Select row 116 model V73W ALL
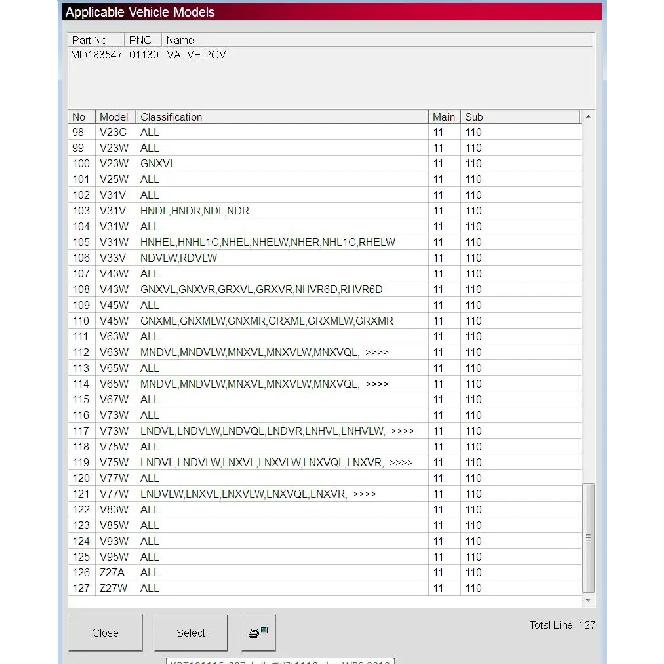 (x=325, y=415)
